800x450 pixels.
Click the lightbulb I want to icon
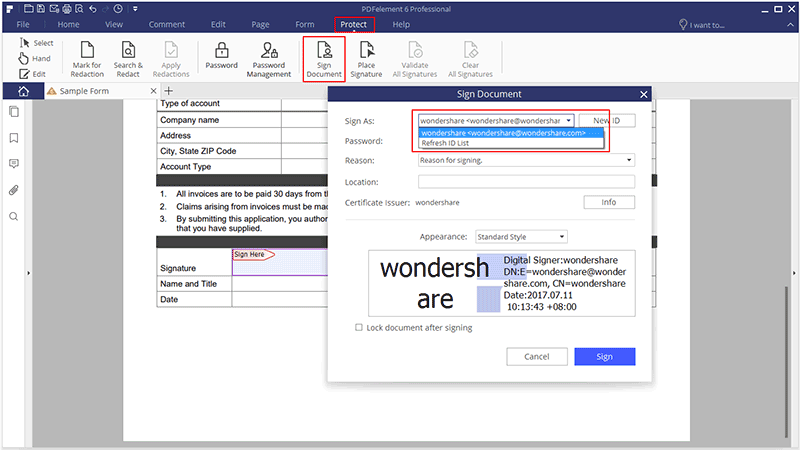coord(683,24)
